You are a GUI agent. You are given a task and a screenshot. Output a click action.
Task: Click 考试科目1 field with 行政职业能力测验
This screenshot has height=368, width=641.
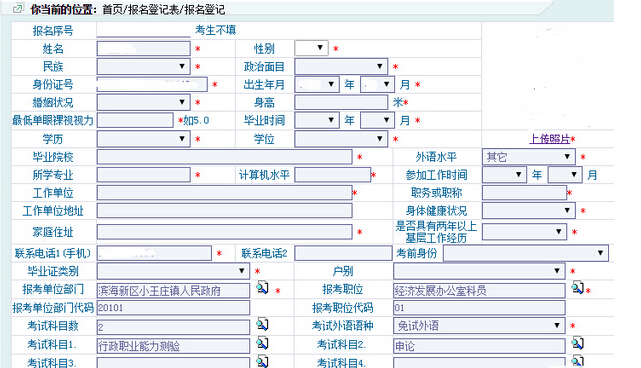tap(173, 346)
